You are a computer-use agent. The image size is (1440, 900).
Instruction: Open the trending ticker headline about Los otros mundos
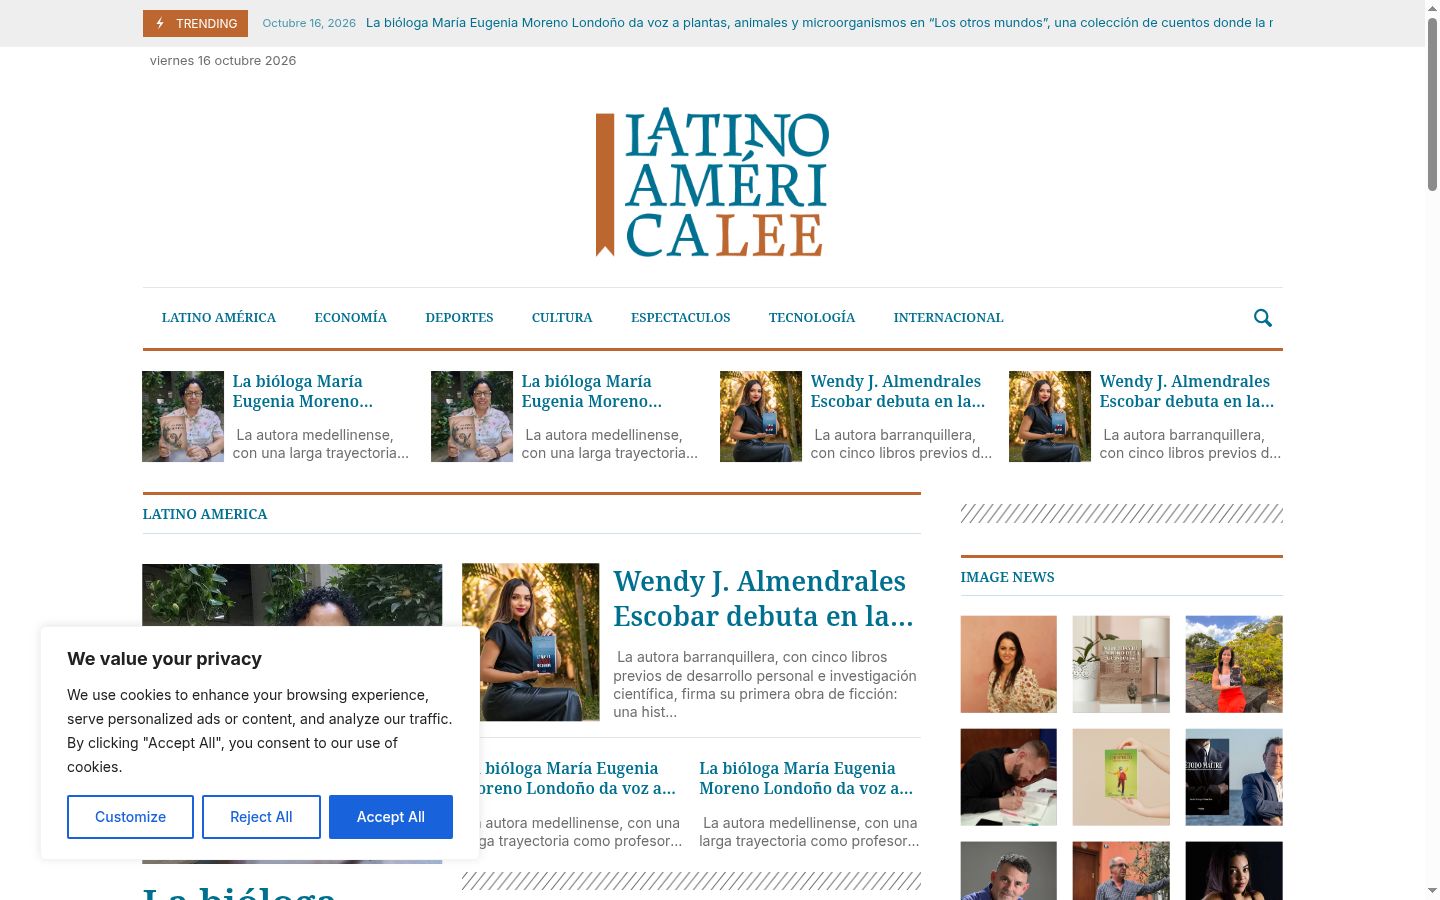pos(819,23)
